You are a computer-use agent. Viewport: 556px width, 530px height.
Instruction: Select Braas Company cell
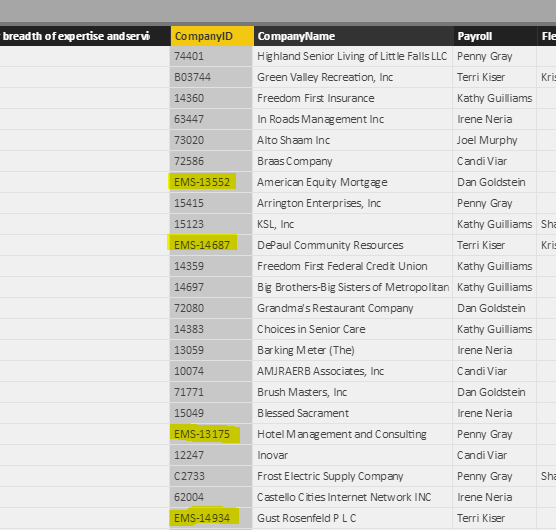click(x=352, y=161)
